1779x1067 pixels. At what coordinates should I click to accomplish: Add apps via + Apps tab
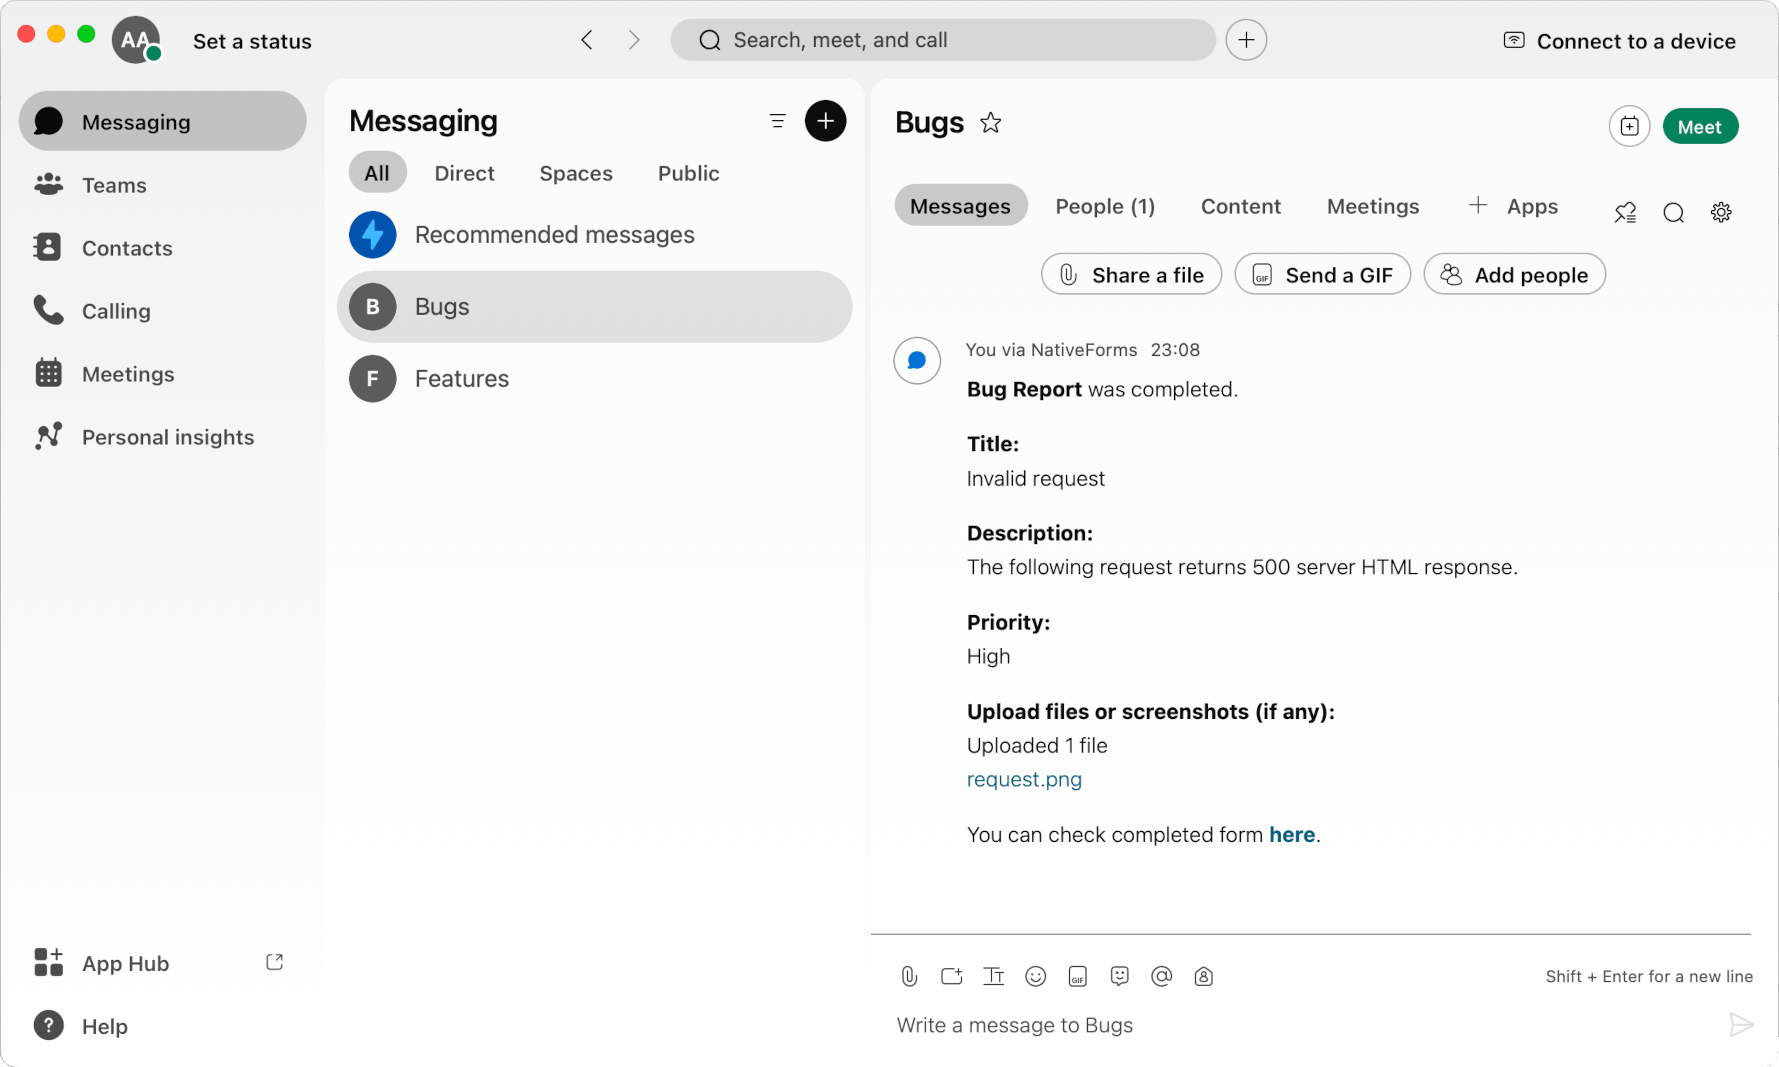(x=1513, y=206)
